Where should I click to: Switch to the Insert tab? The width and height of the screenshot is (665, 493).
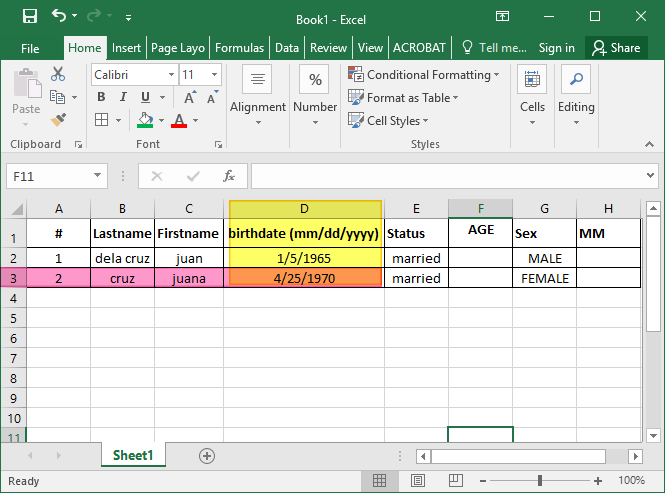pos(126,48)
